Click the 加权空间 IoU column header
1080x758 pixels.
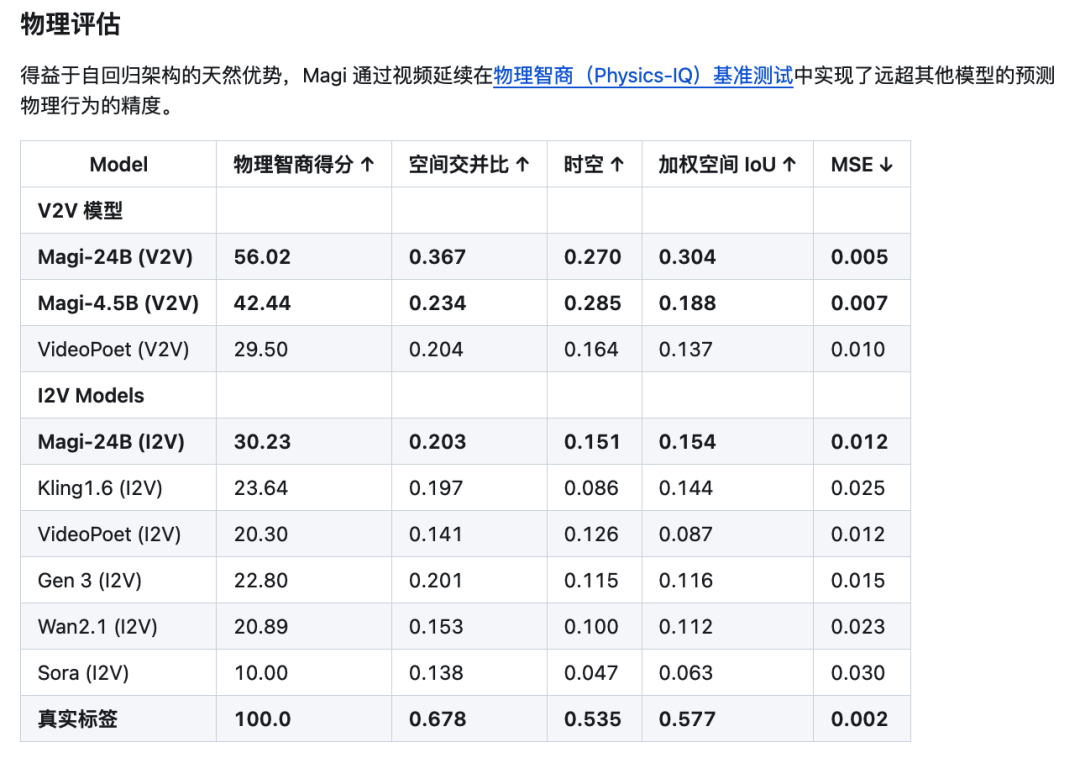(x=727, y=165)
